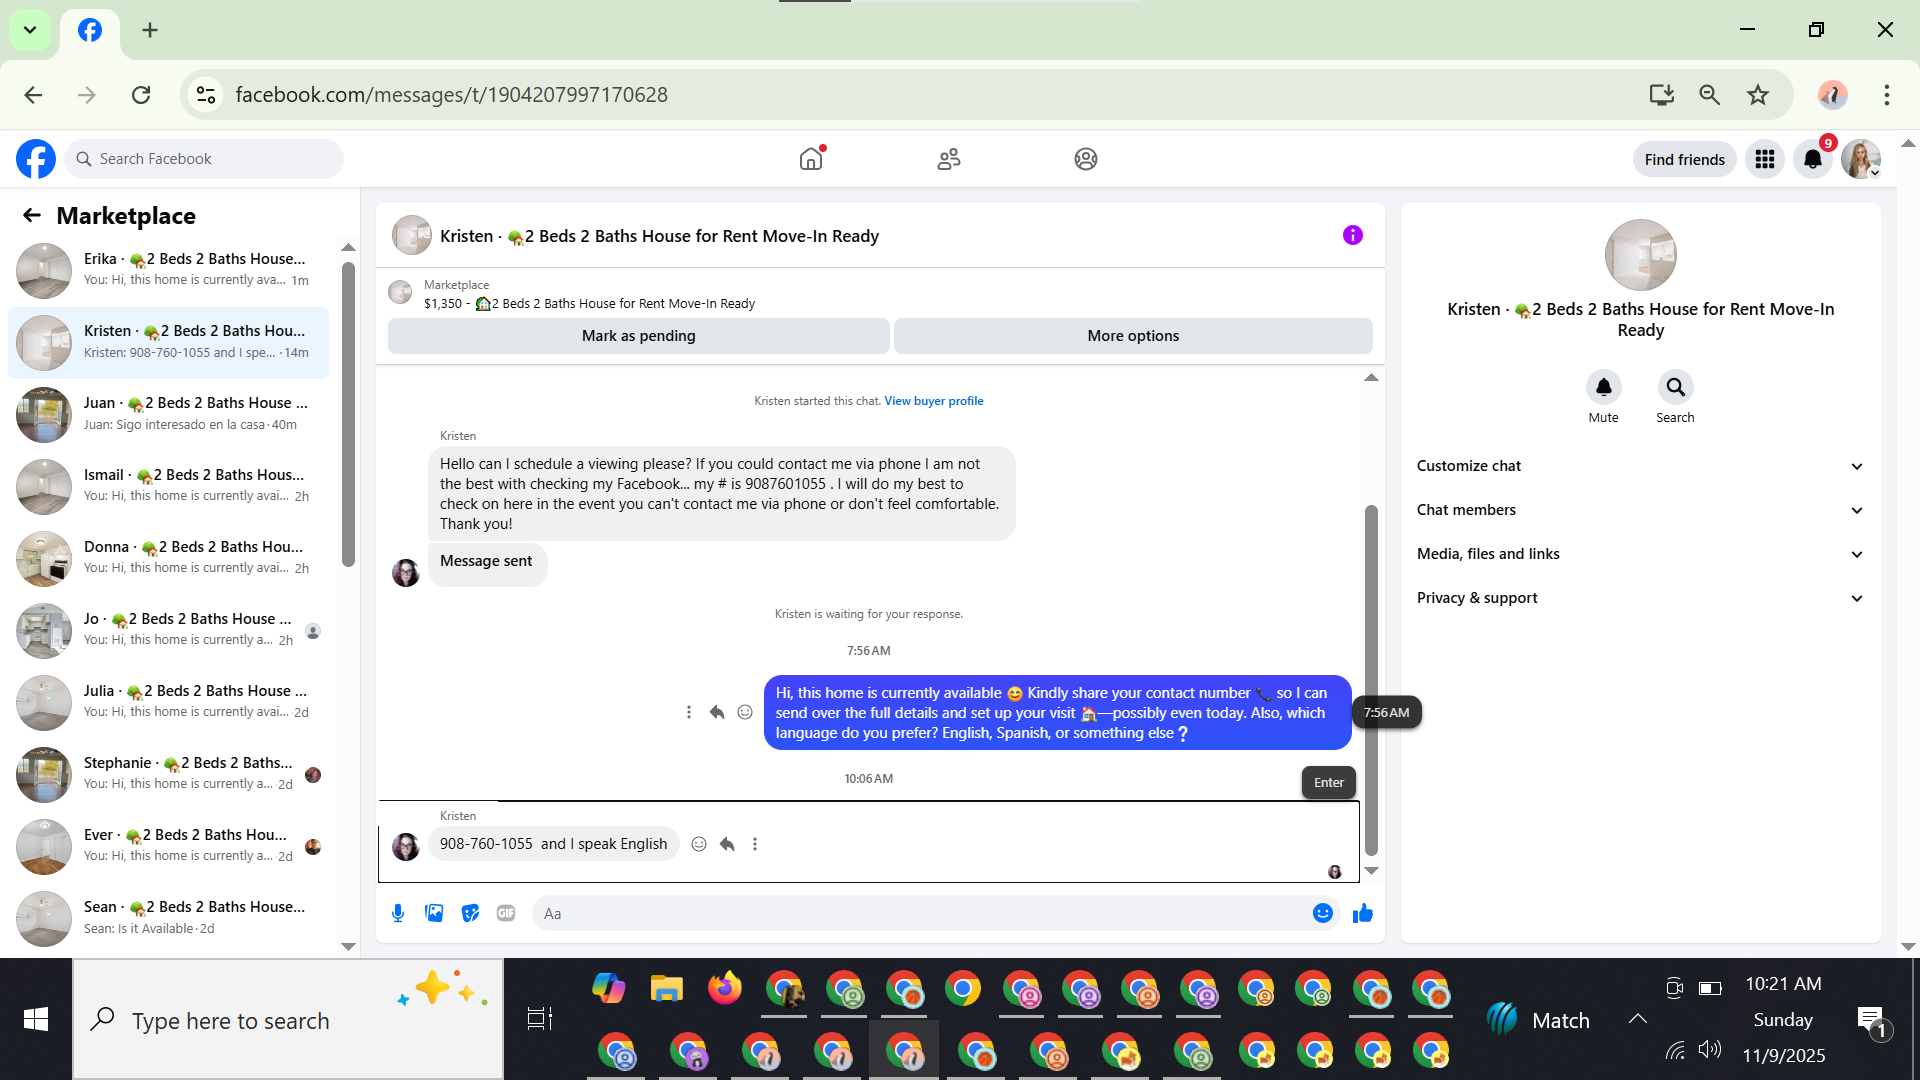Open the Ismail conversation
Screen dimensions: 1920x1080
pos(168,486)
